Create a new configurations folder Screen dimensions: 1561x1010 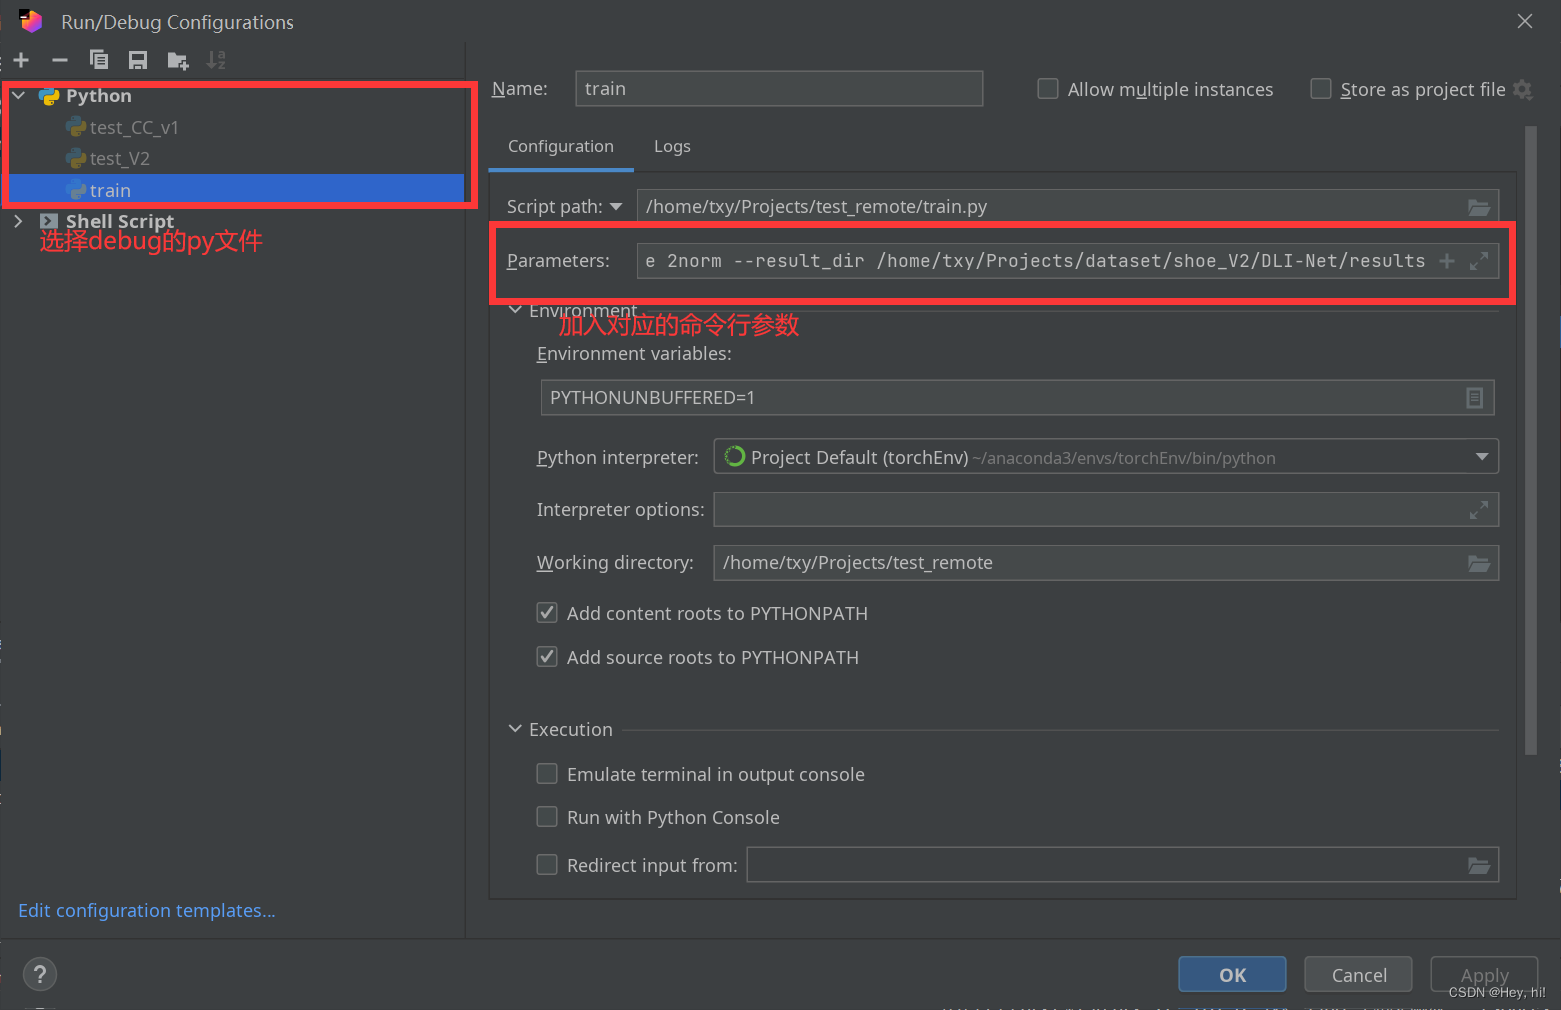click(x=177, y=60)
